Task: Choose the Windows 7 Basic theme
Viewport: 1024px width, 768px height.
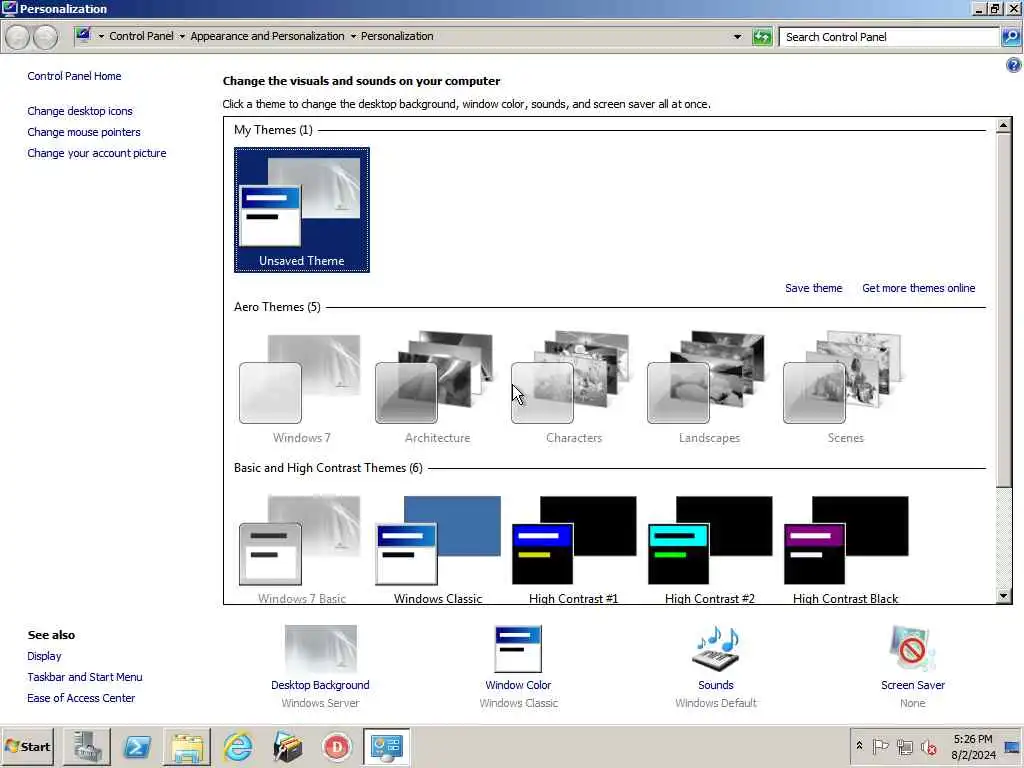Action: (x=301, y=549)
